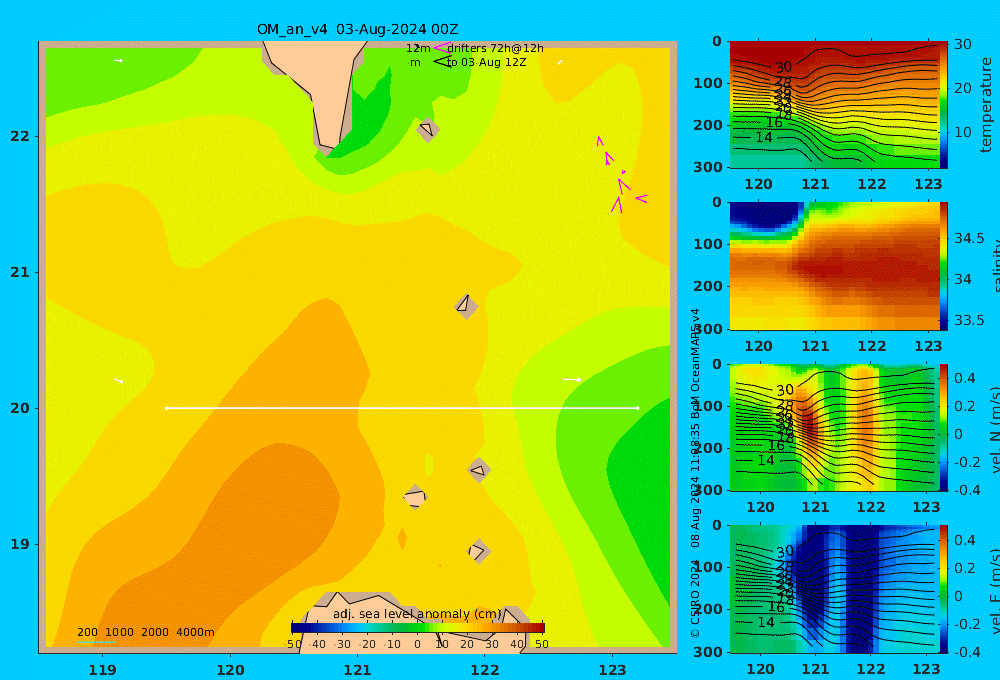Screen dimensions: 1000x680
Task: Click the '33.5' tick on the salinity colorbar
Action: point(969,320)
